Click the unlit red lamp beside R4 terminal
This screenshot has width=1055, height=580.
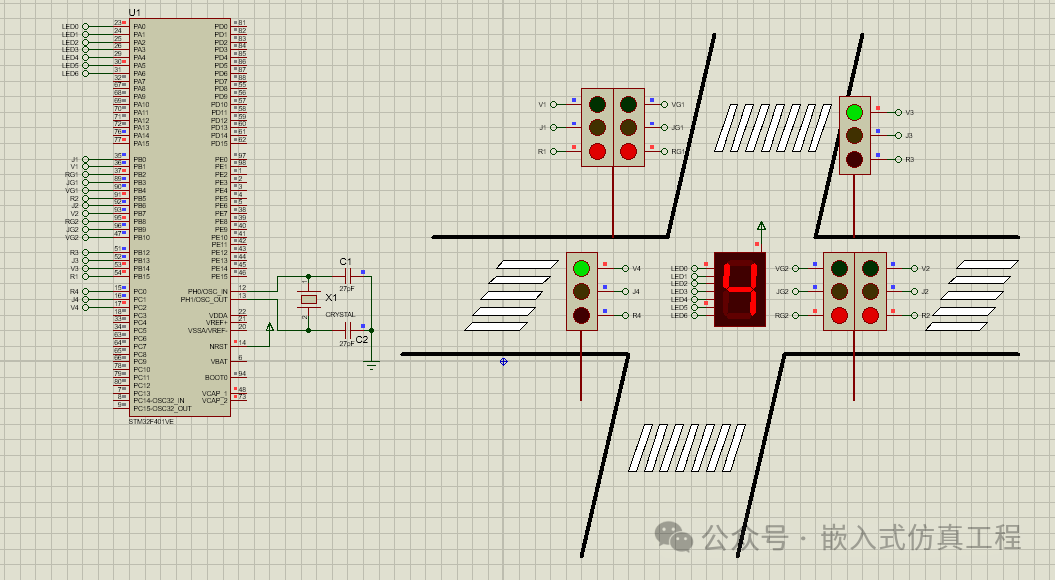[x=581, y=316]
